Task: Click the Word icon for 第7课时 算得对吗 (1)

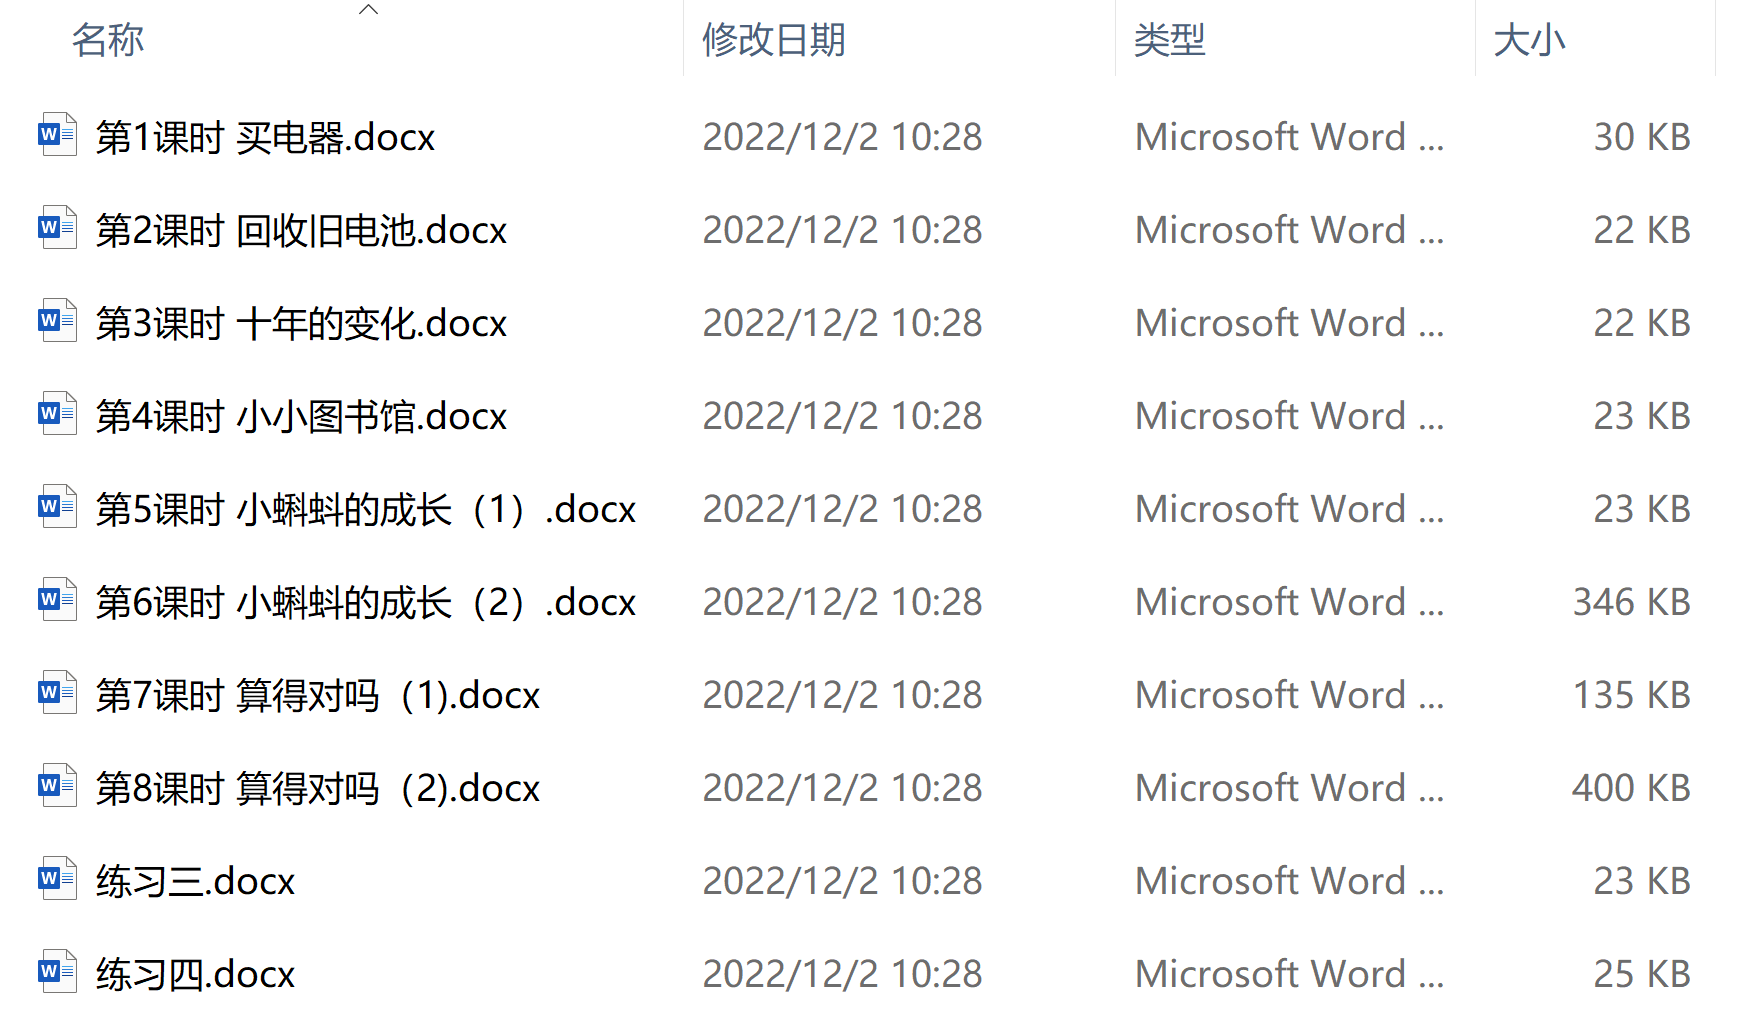Action: pyautogui.click(x=57, y=693)
